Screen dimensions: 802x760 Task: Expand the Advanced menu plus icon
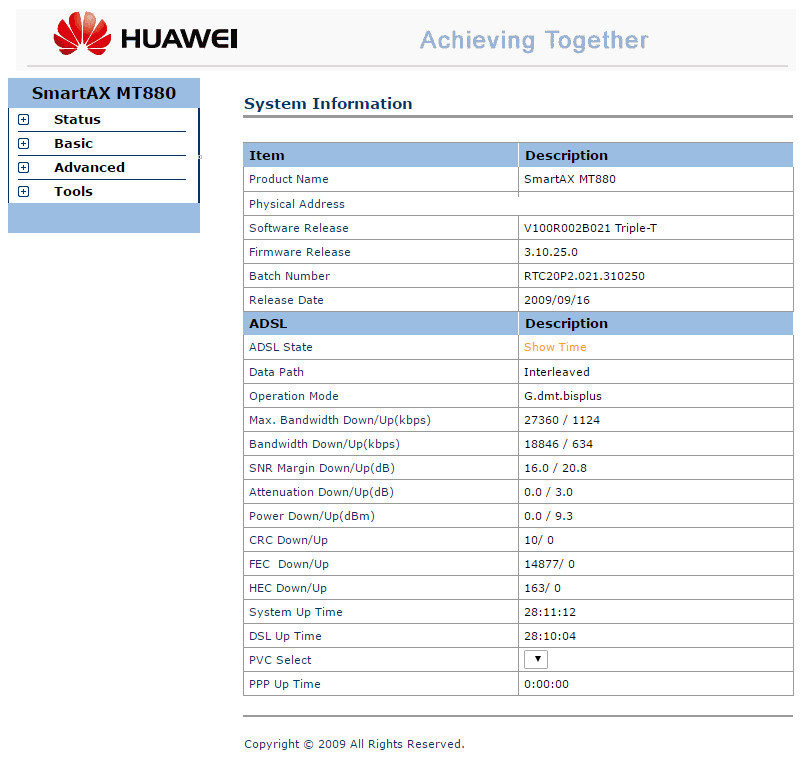(x=24, y=167)
